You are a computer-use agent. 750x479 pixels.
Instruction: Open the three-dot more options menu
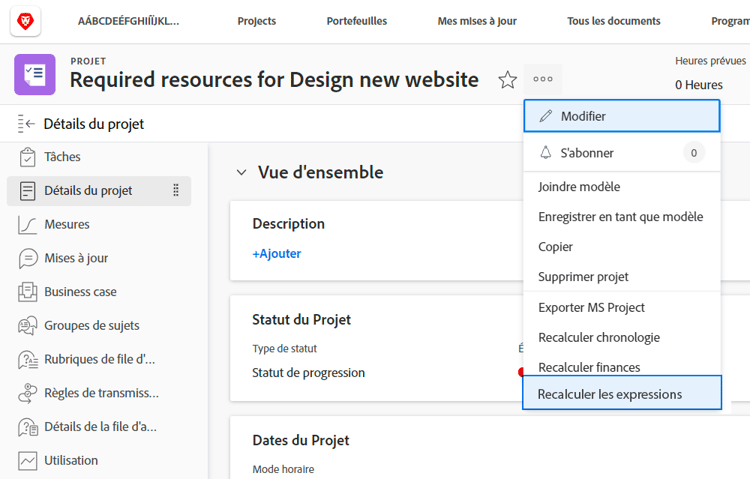[543, 79]
